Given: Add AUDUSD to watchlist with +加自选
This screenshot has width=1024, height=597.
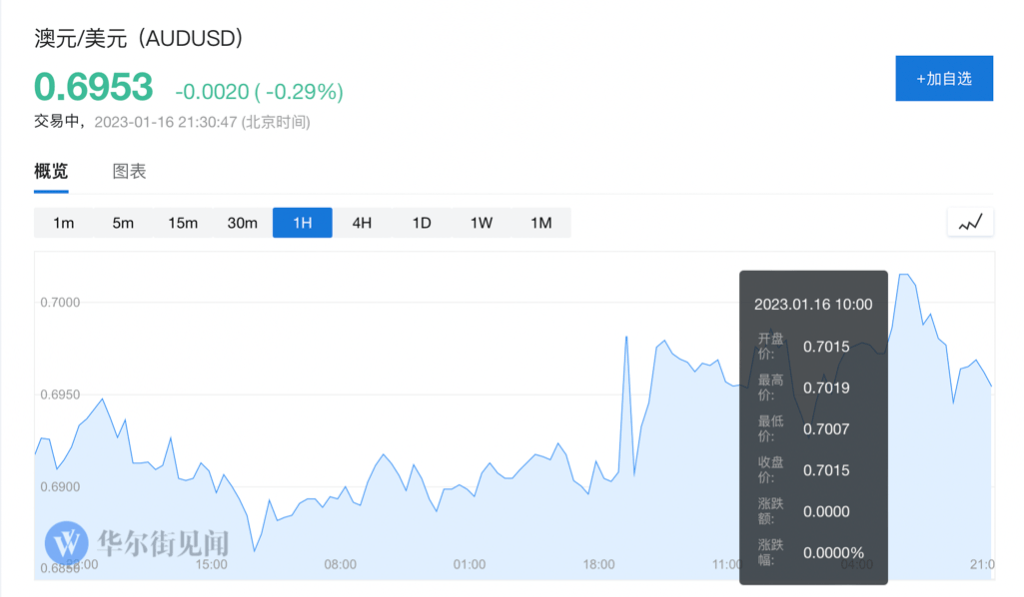Looking at the screenshot, I should pyautogui.click(x=943, y=78).
